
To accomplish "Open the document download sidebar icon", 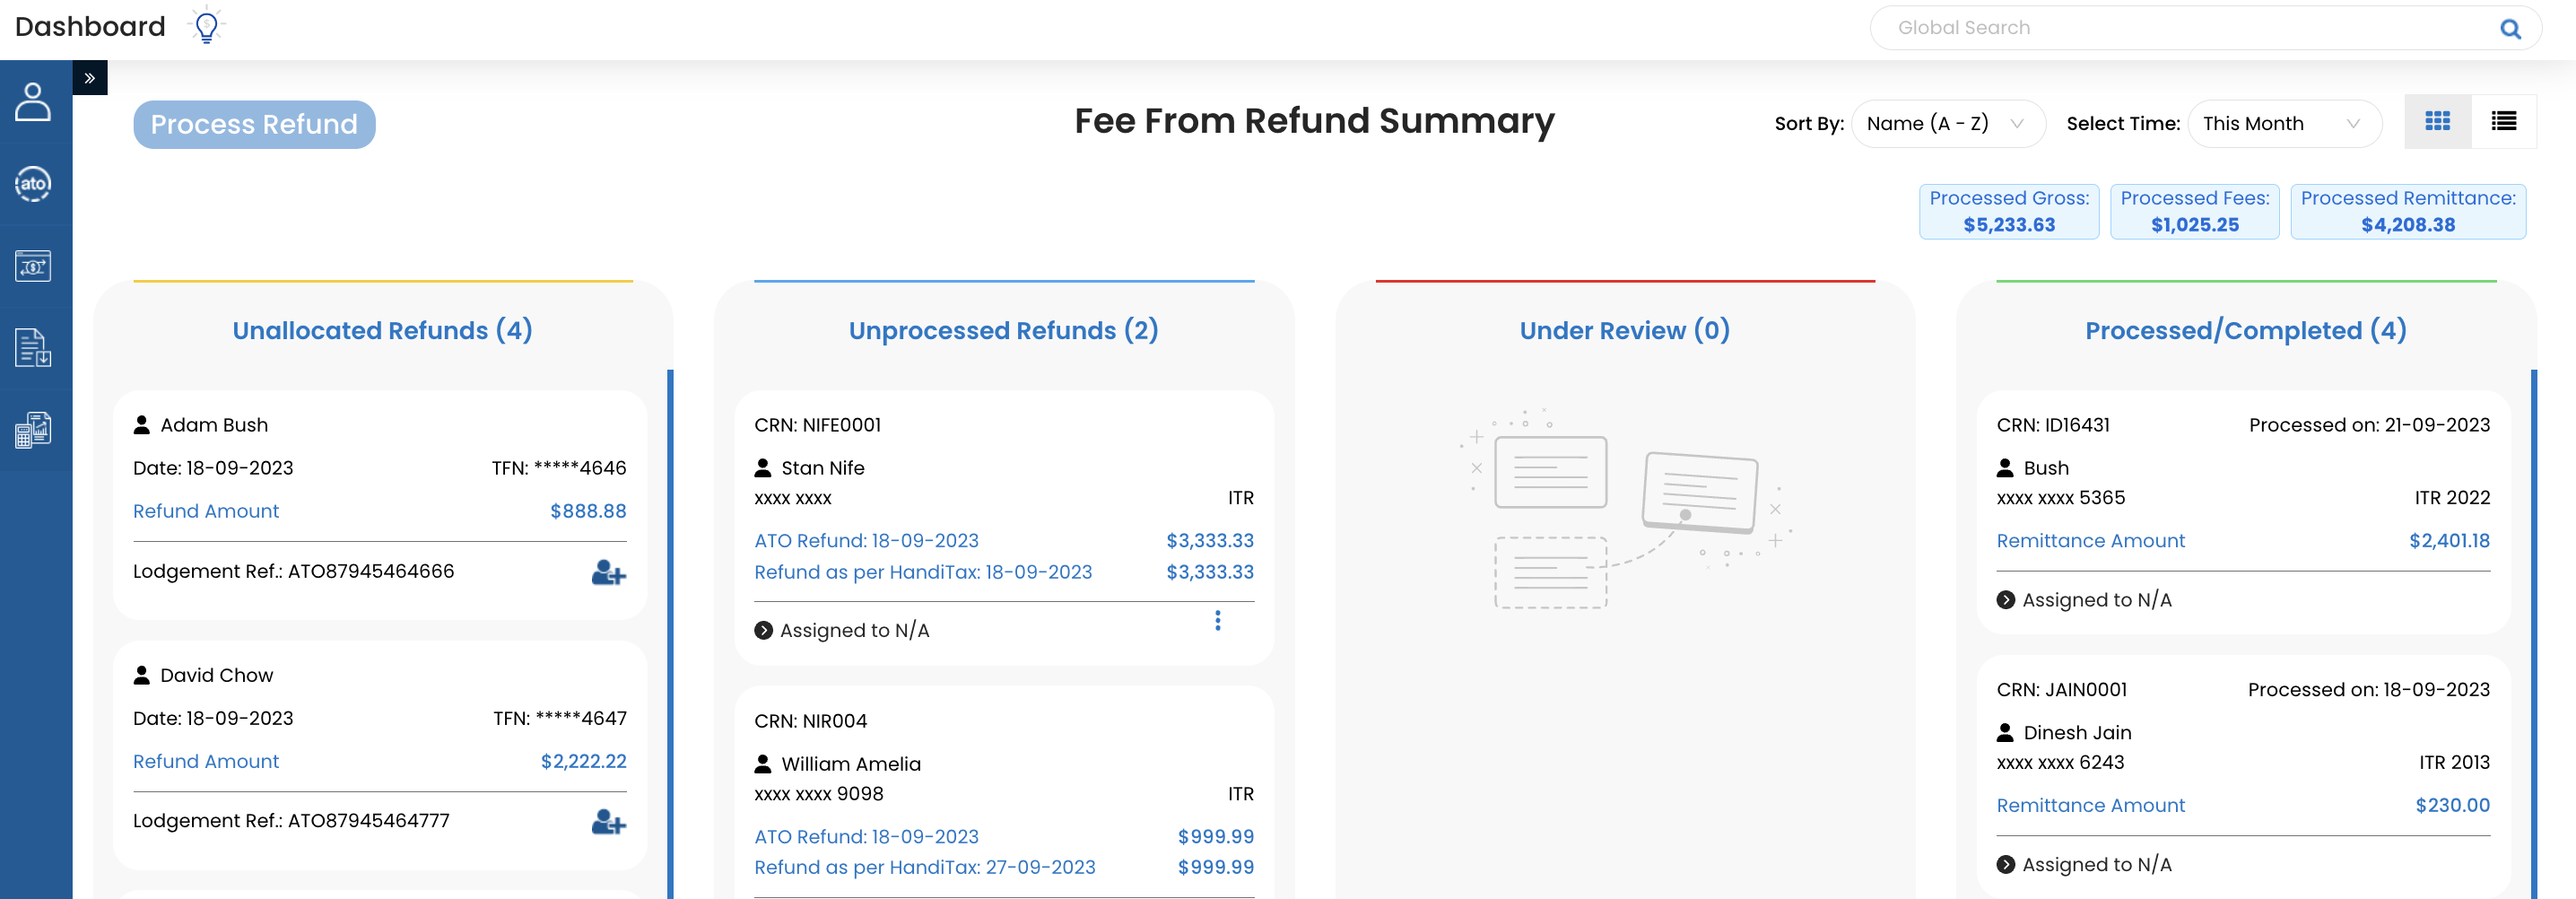I will 33,348.
